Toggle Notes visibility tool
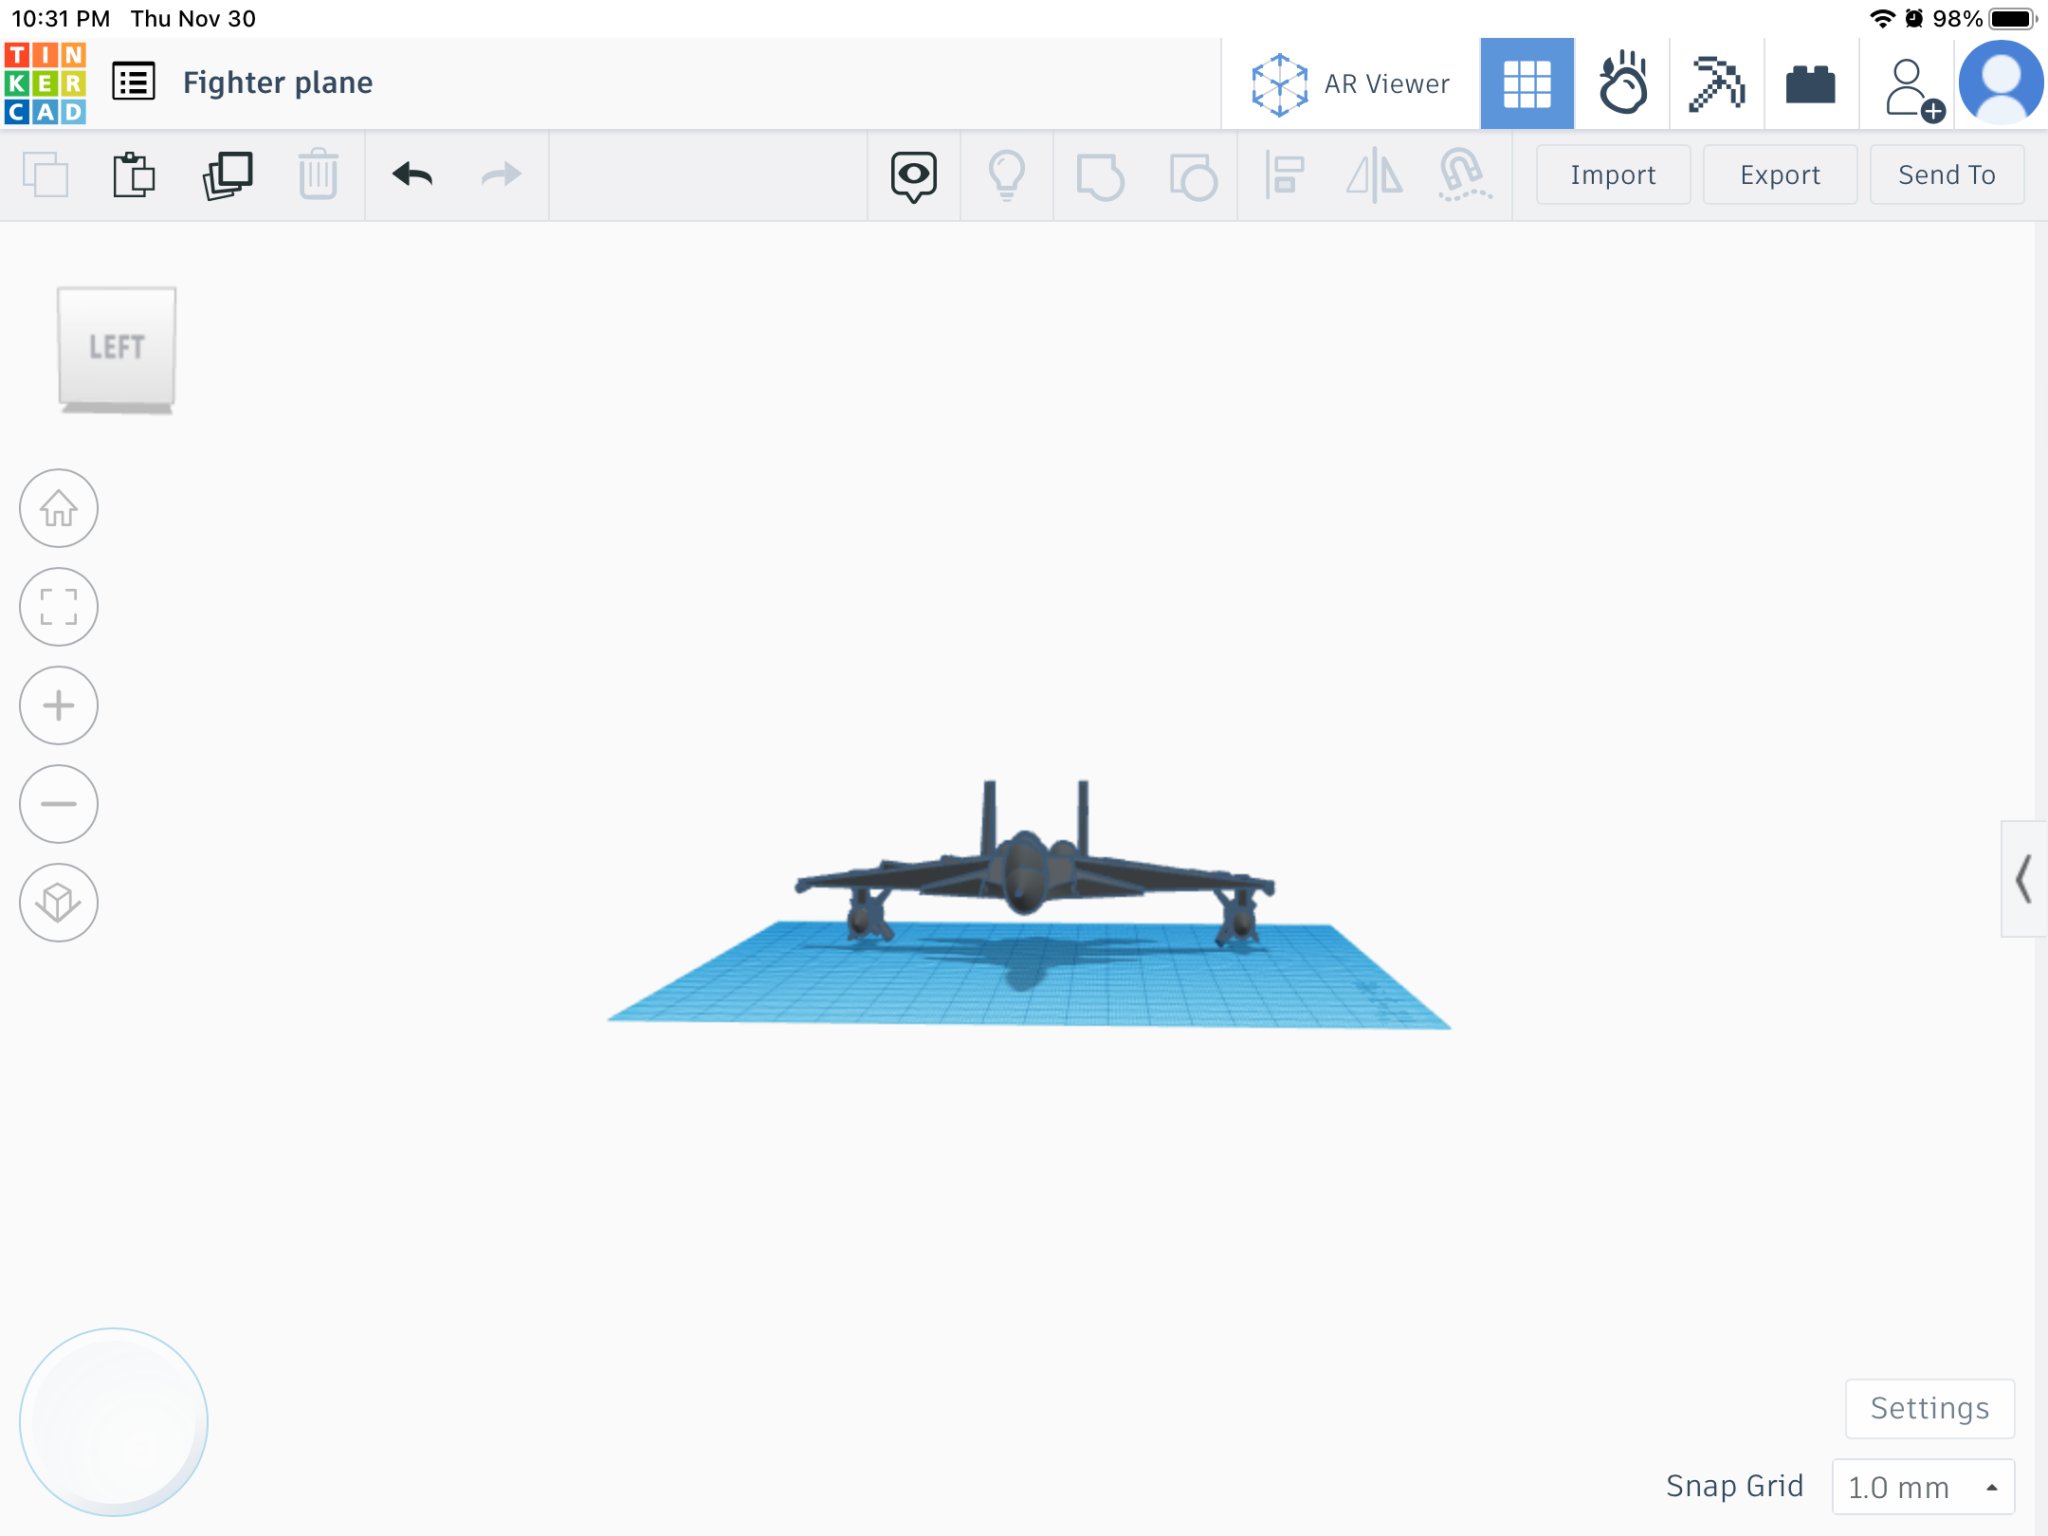The width and height of the screenshot is (2048, 1536). coord(913,176)
